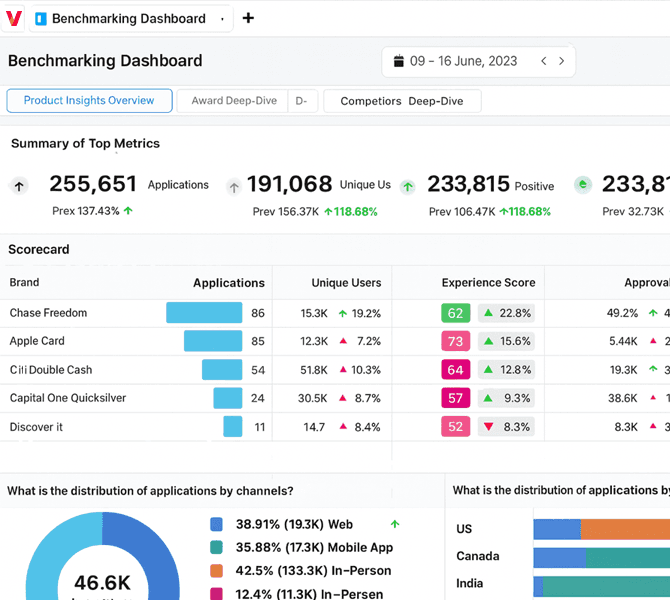Switch to Competiors Deep-Dive tab
The image size is (670, 600).
click(x=402, y=101)
